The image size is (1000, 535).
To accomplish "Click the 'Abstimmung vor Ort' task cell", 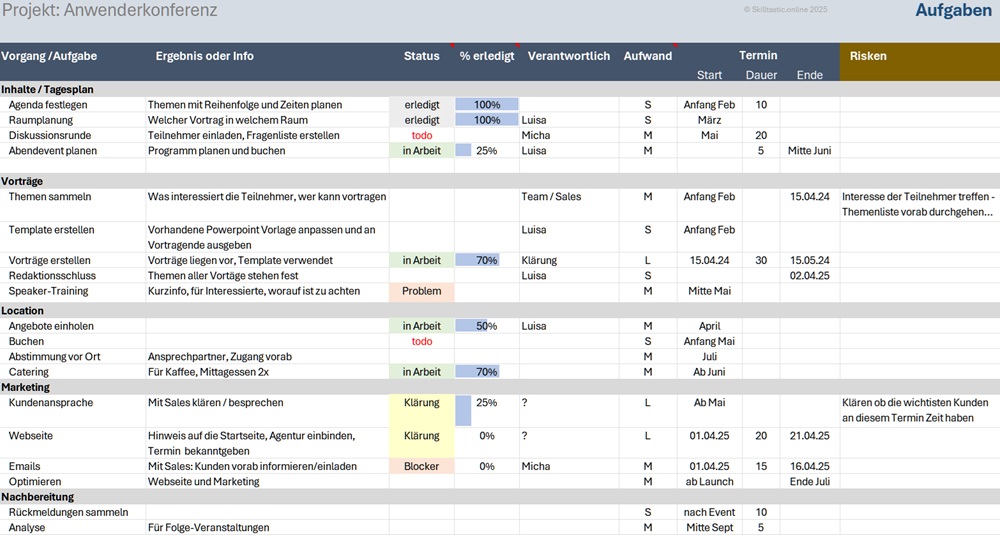I will 73,356.
